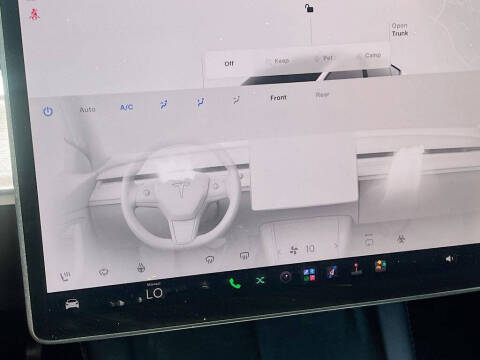Toggle the A/C setting
Viewport: 480px width, 360px height.
coord(126,107)
